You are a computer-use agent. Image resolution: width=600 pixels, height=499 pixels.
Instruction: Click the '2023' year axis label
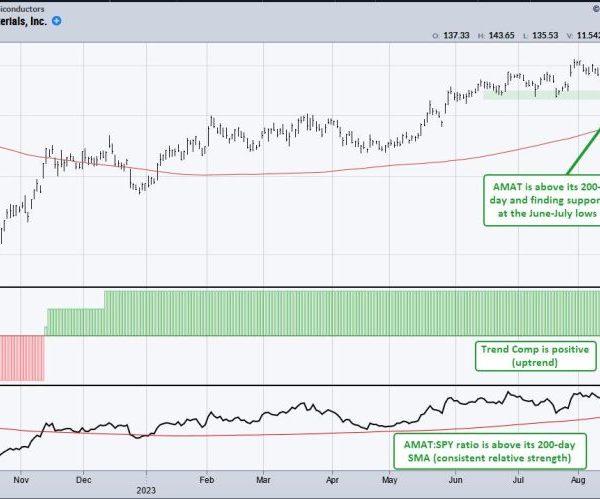click(146, 491)
